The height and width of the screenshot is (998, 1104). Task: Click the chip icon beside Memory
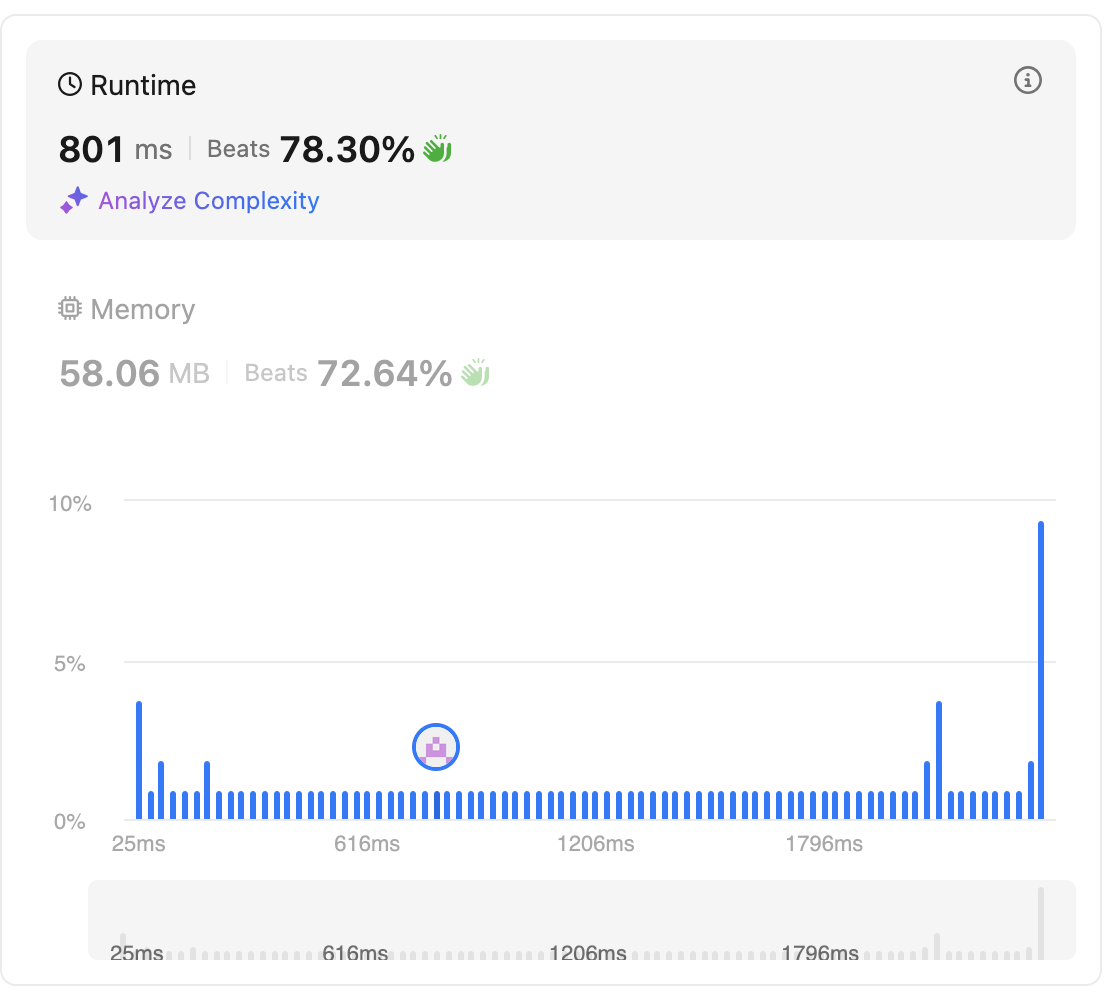pos(70,309)
